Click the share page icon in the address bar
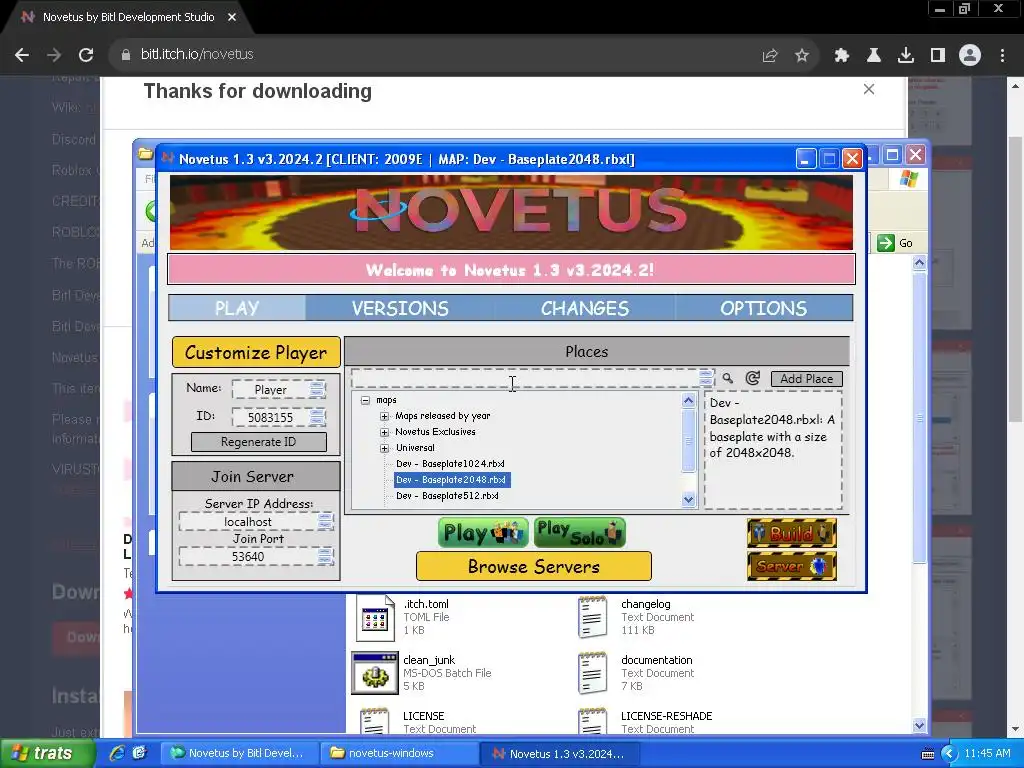Screen dimensions: 1024x768 (770, 56)
